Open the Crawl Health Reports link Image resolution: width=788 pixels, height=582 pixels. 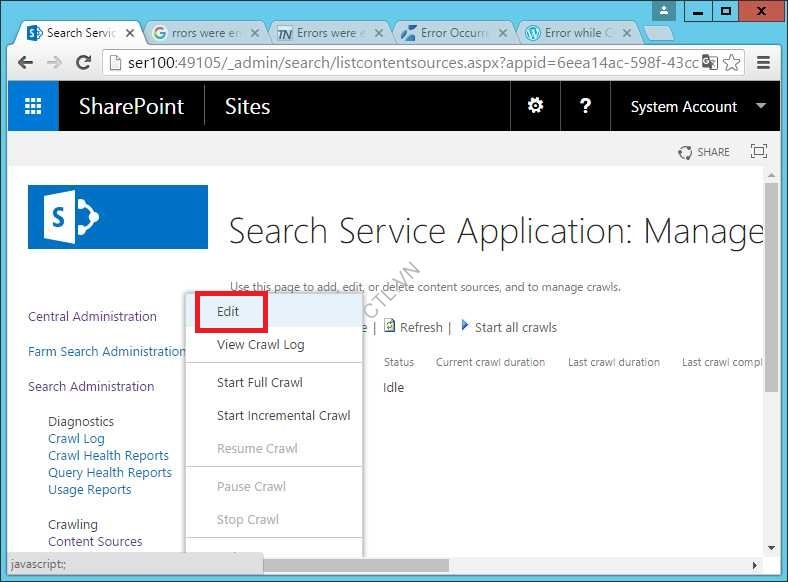[x=108, y=455]
